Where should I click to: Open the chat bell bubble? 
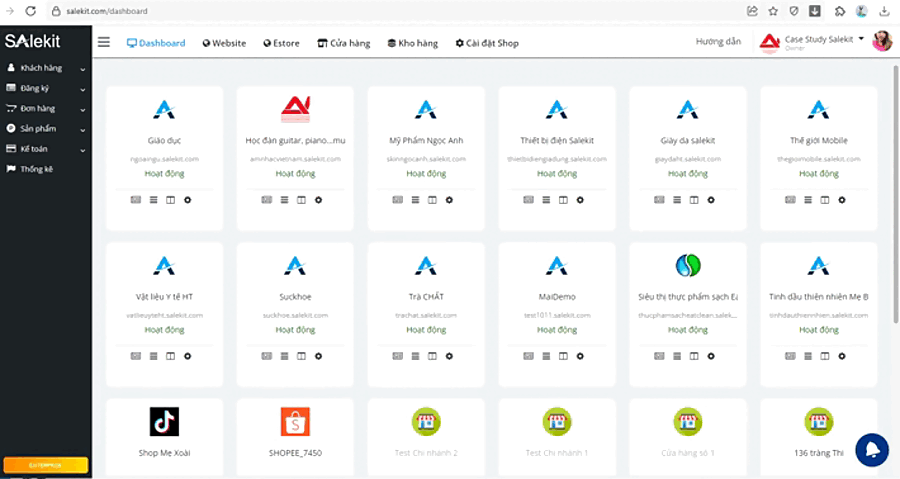pyautogui.click(x=872, y=449)
